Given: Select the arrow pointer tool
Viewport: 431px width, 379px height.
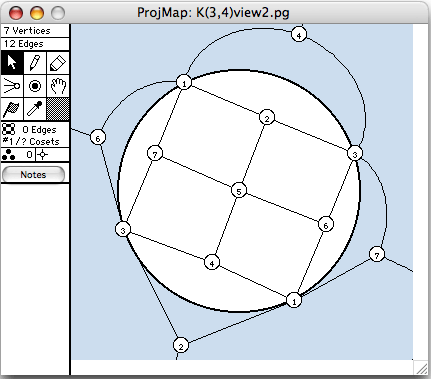Looking at the screenshot, I should coord(12,63).
